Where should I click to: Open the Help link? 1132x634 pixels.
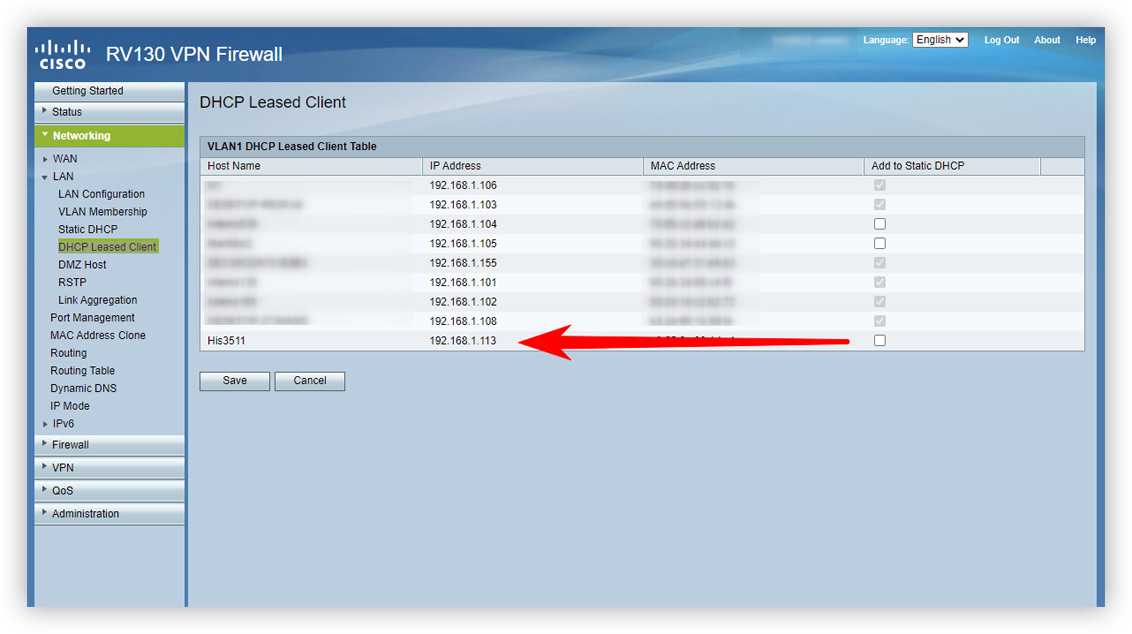(1085, 40)
